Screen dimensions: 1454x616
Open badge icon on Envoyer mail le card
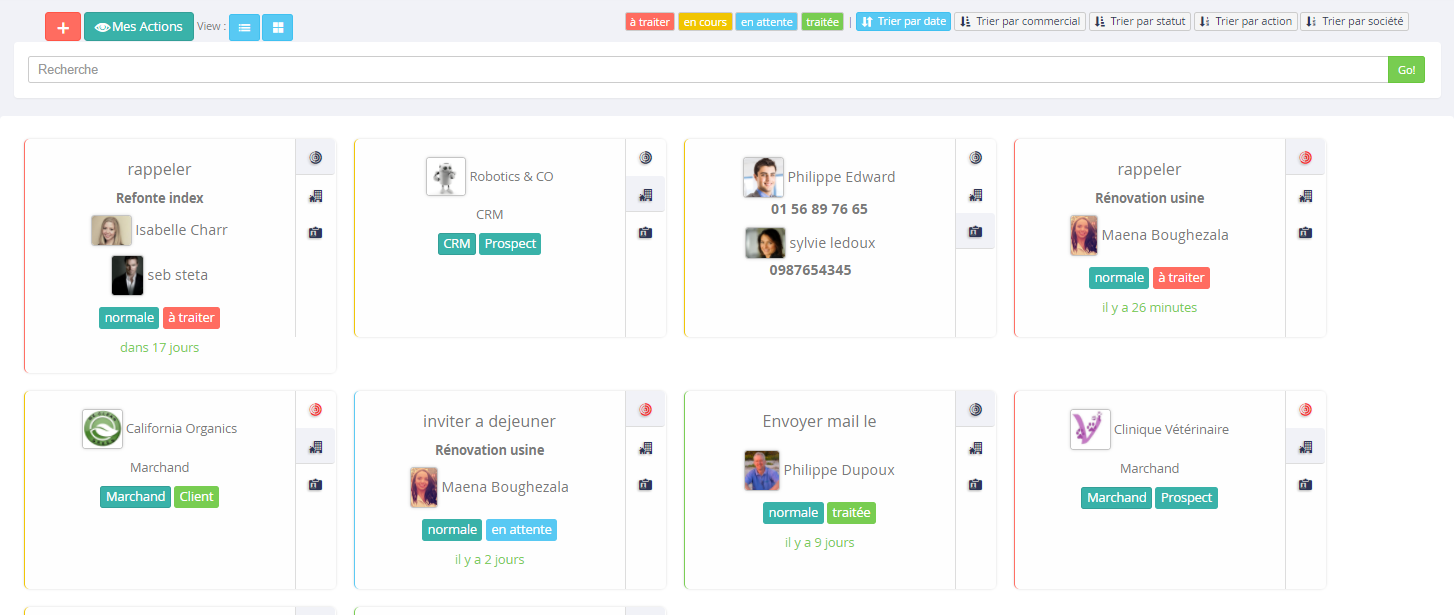click(x=975, y=485)
